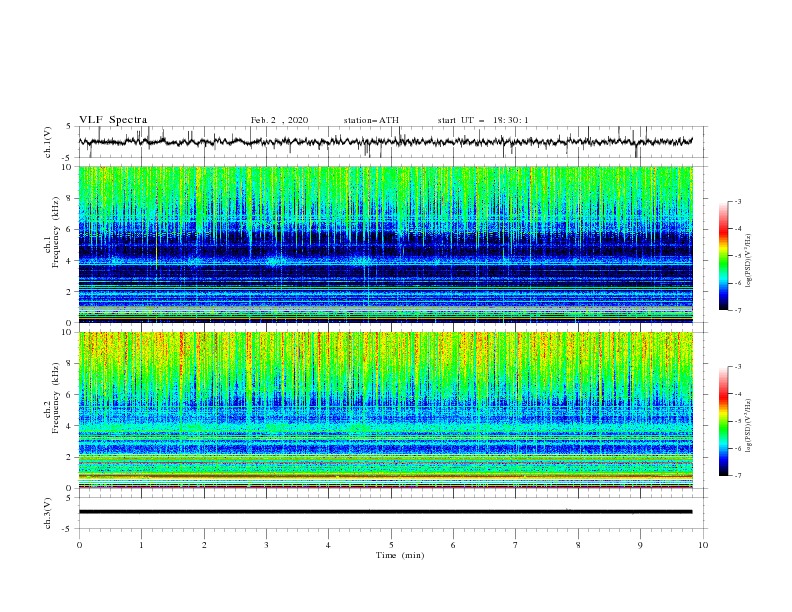Select the "start UT = 18:30:1" text

[483, 120]
